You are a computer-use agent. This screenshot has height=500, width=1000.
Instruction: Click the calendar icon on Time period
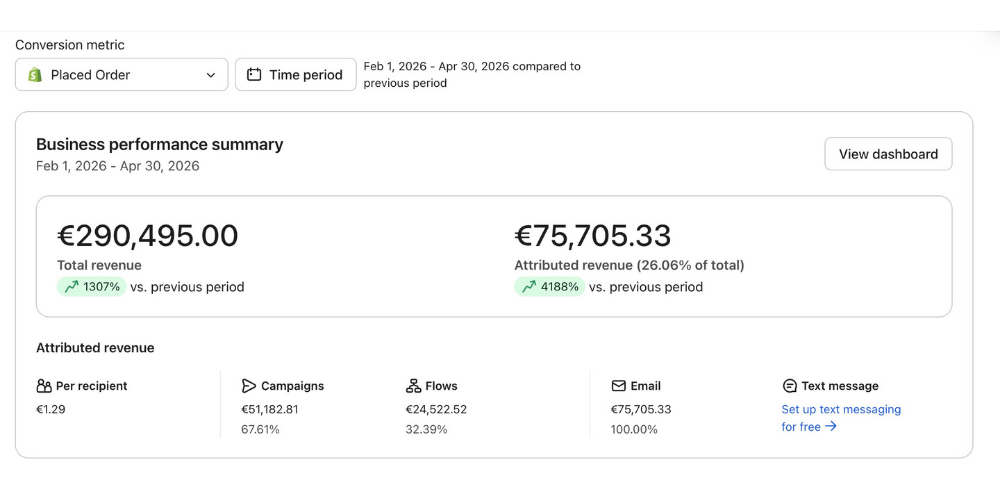point(254,75)
